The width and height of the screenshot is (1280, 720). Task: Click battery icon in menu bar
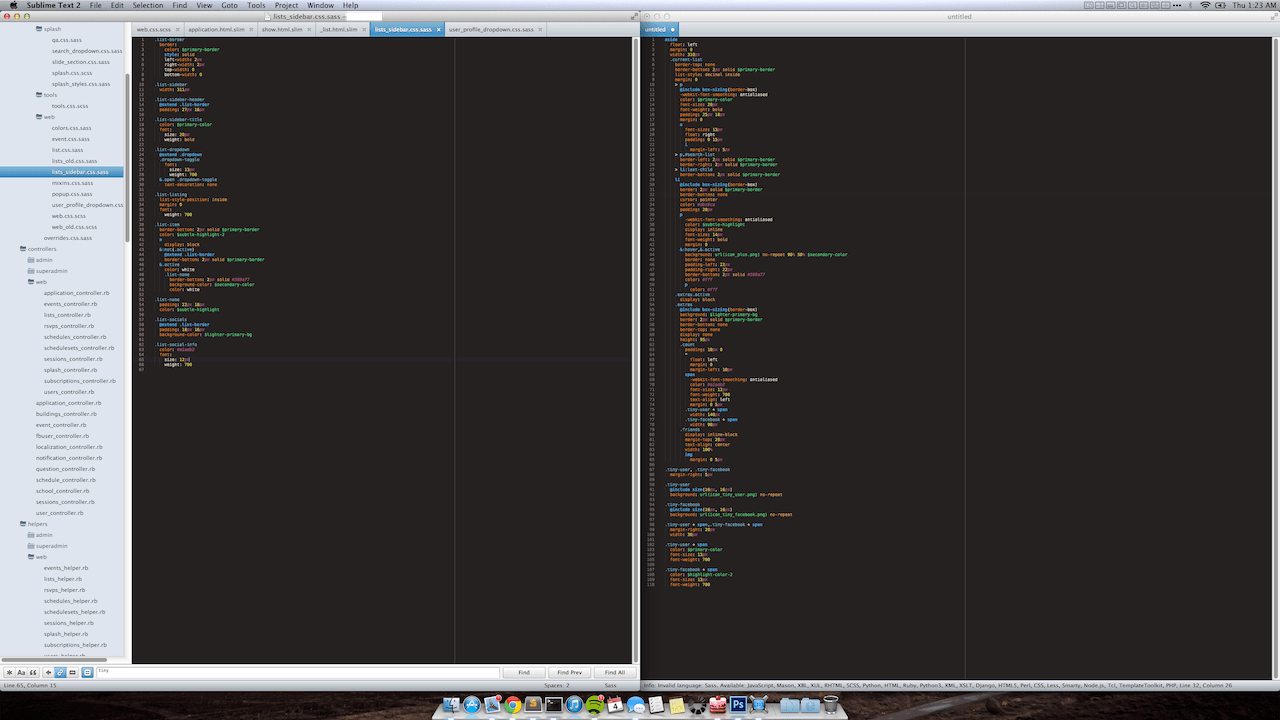coord(1220,5)
